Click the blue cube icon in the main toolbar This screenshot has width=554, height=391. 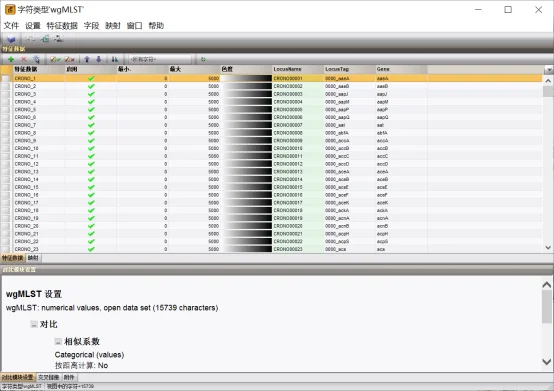[12, 39]
